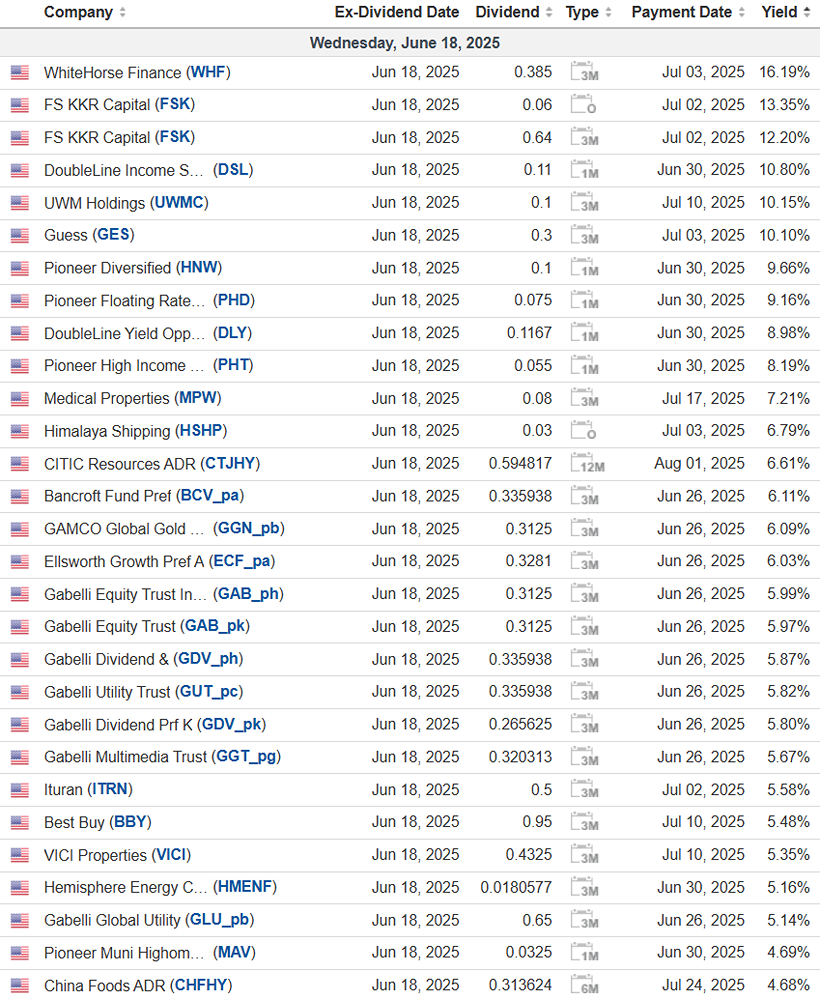Click the type icon in the Ituran row
This screenshot has height=1000, width=820.
click(584, 790)
